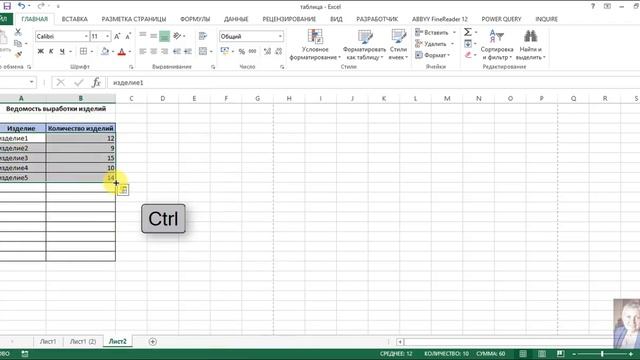Click the Insert Function fx button

96,82
